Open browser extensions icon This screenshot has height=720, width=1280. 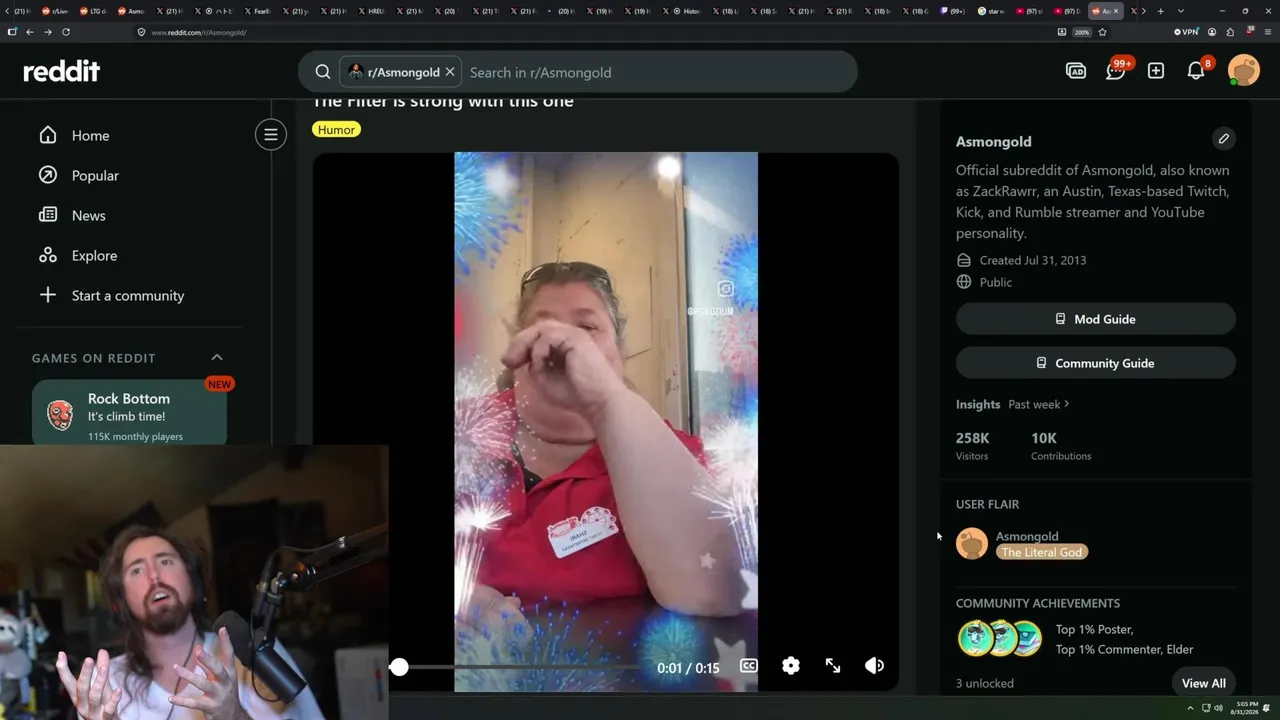tap(1230, 32)
